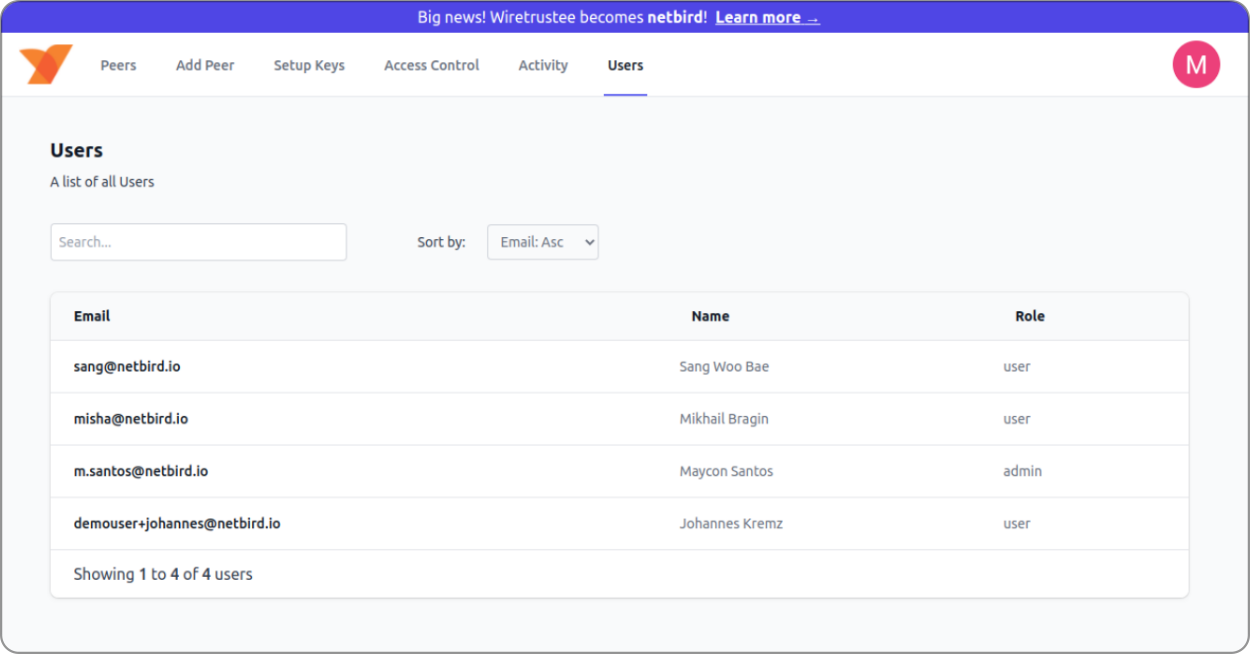Select the sang@netbird.io user row
The image size is (1250, 654).
pyautogui.click(x=127, y=367)
